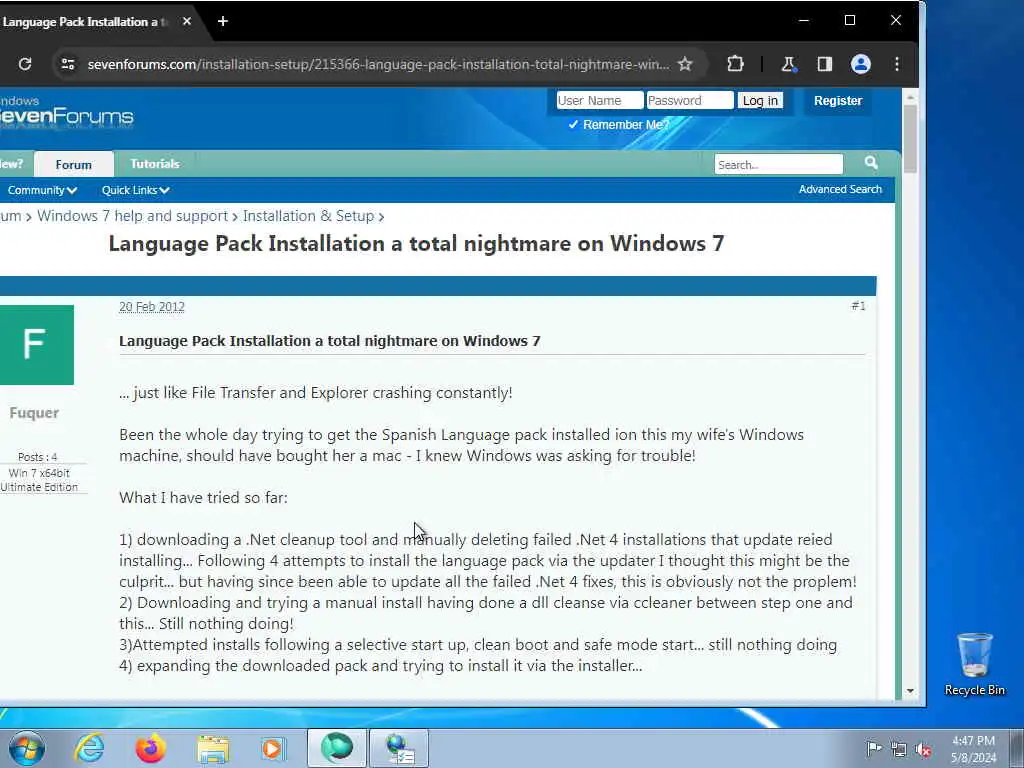1024x768 pixels.
Task: Click the #1 post number link
Action: pos(858,306)
